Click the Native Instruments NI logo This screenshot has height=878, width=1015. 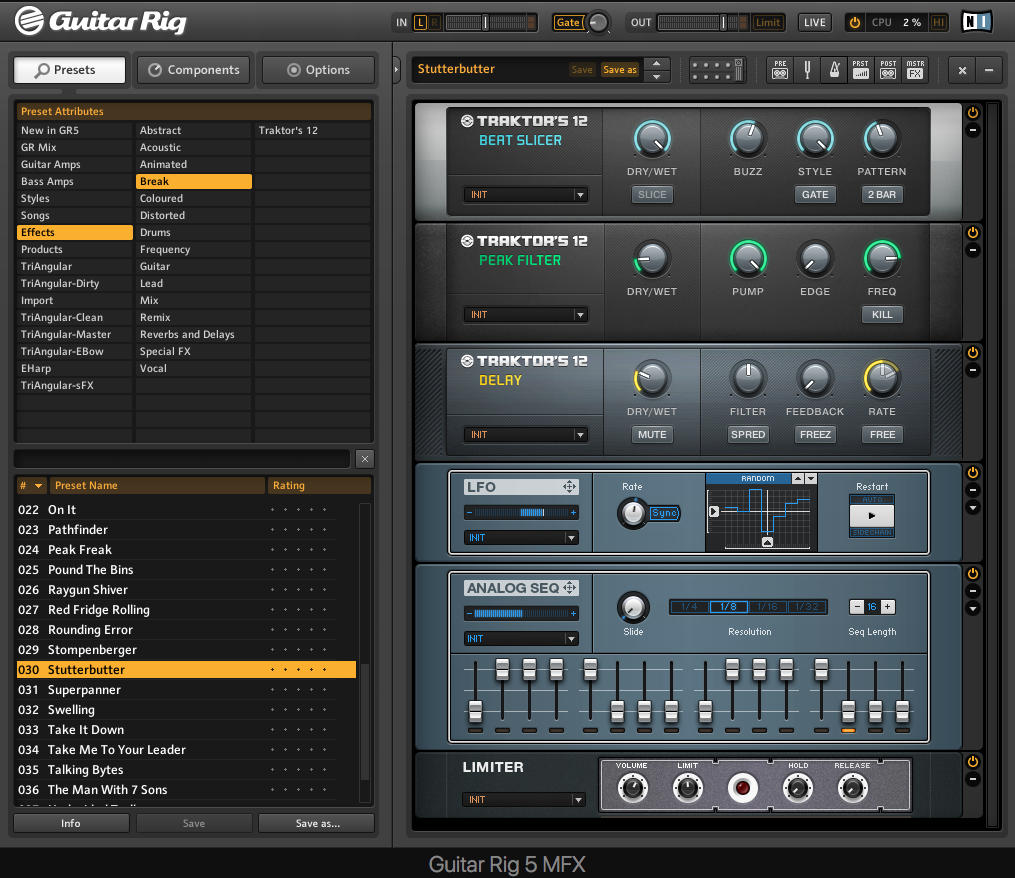coord(977,22)
